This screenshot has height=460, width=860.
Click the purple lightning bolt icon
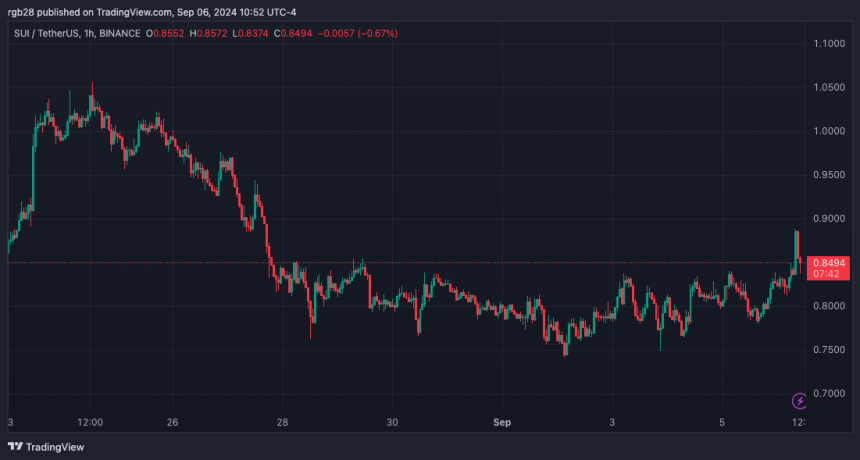click(x=799, y=401)
